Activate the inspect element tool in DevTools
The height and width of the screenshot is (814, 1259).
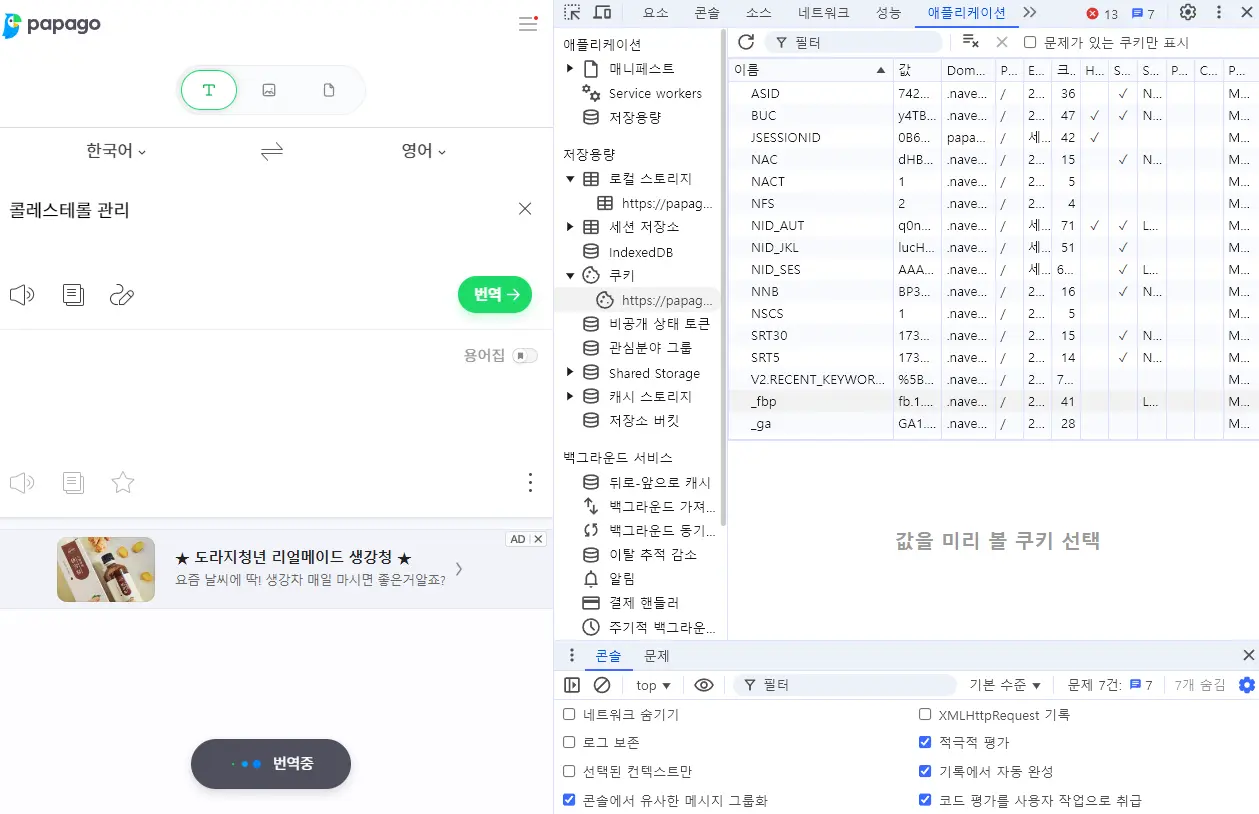point(573,13)
